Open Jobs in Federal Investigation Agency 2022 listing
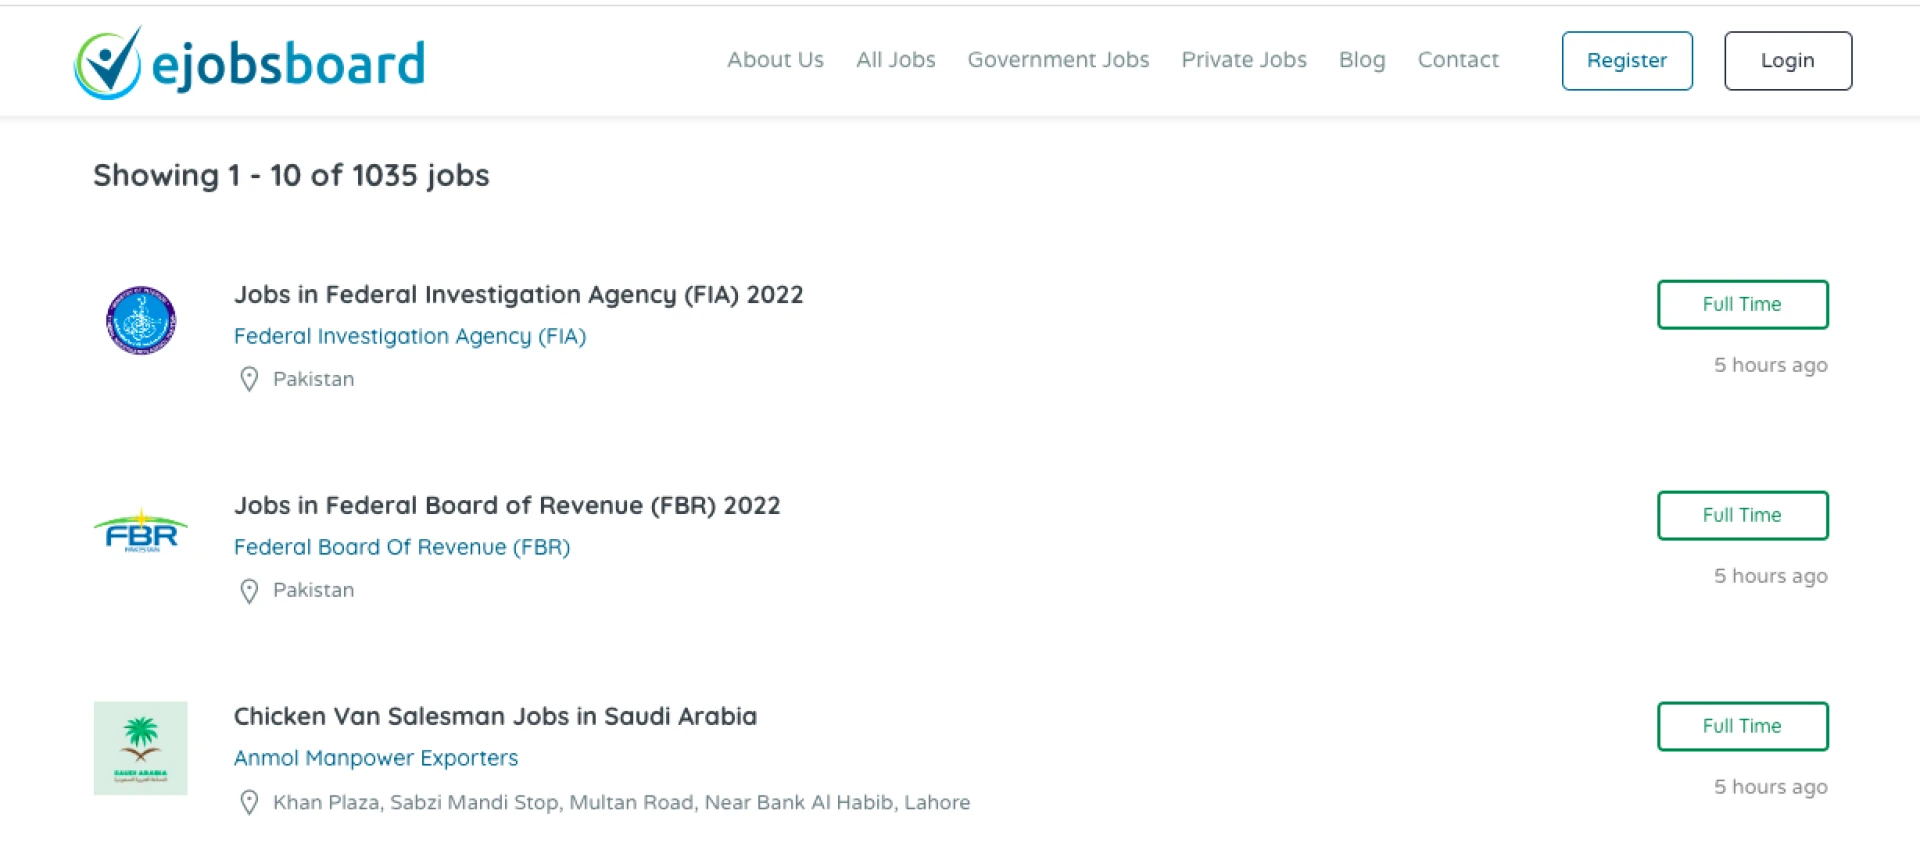Viewport: 1920px width, 864px height. 518,295
